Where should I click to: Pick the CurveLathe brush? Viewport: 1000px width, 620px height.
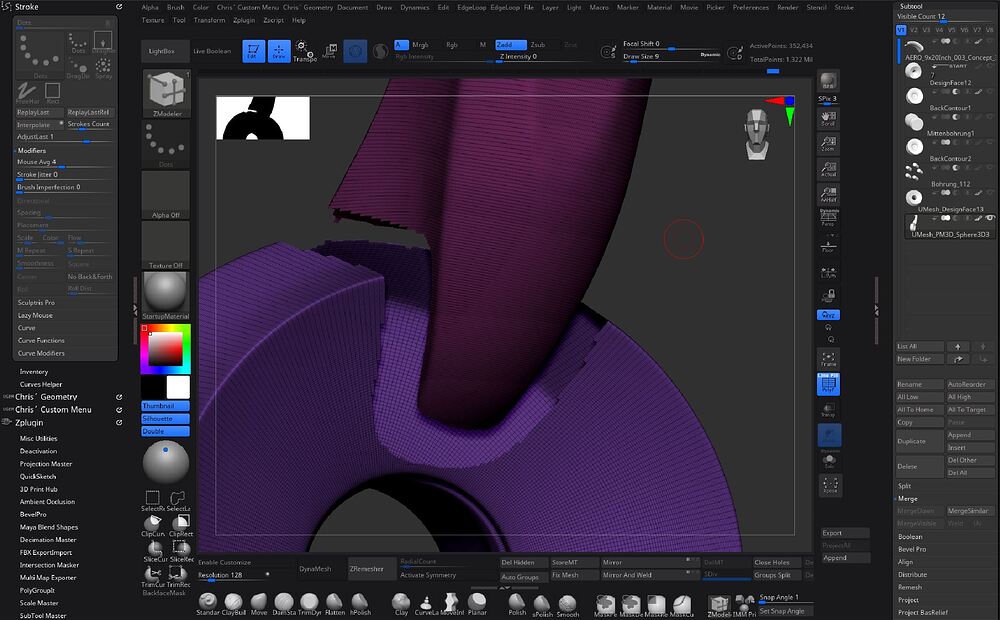[x=426, y=603]
